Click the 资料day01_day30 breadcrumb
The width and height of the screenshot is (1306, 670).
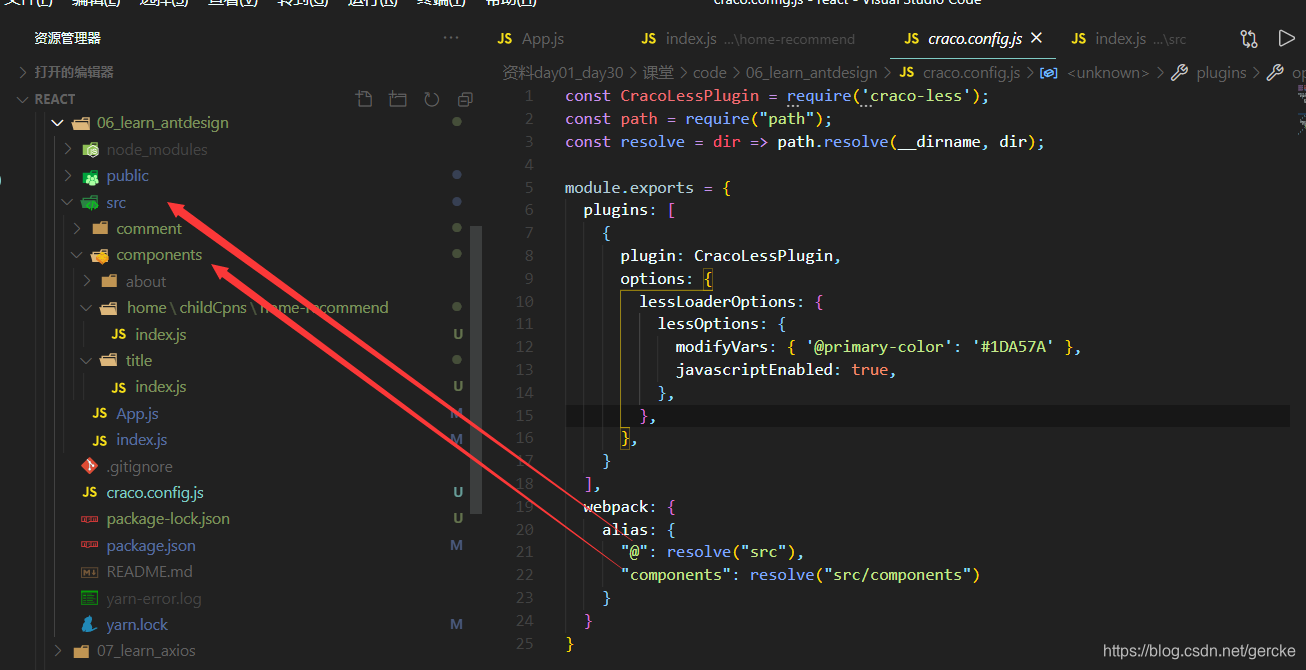[562, 72]
